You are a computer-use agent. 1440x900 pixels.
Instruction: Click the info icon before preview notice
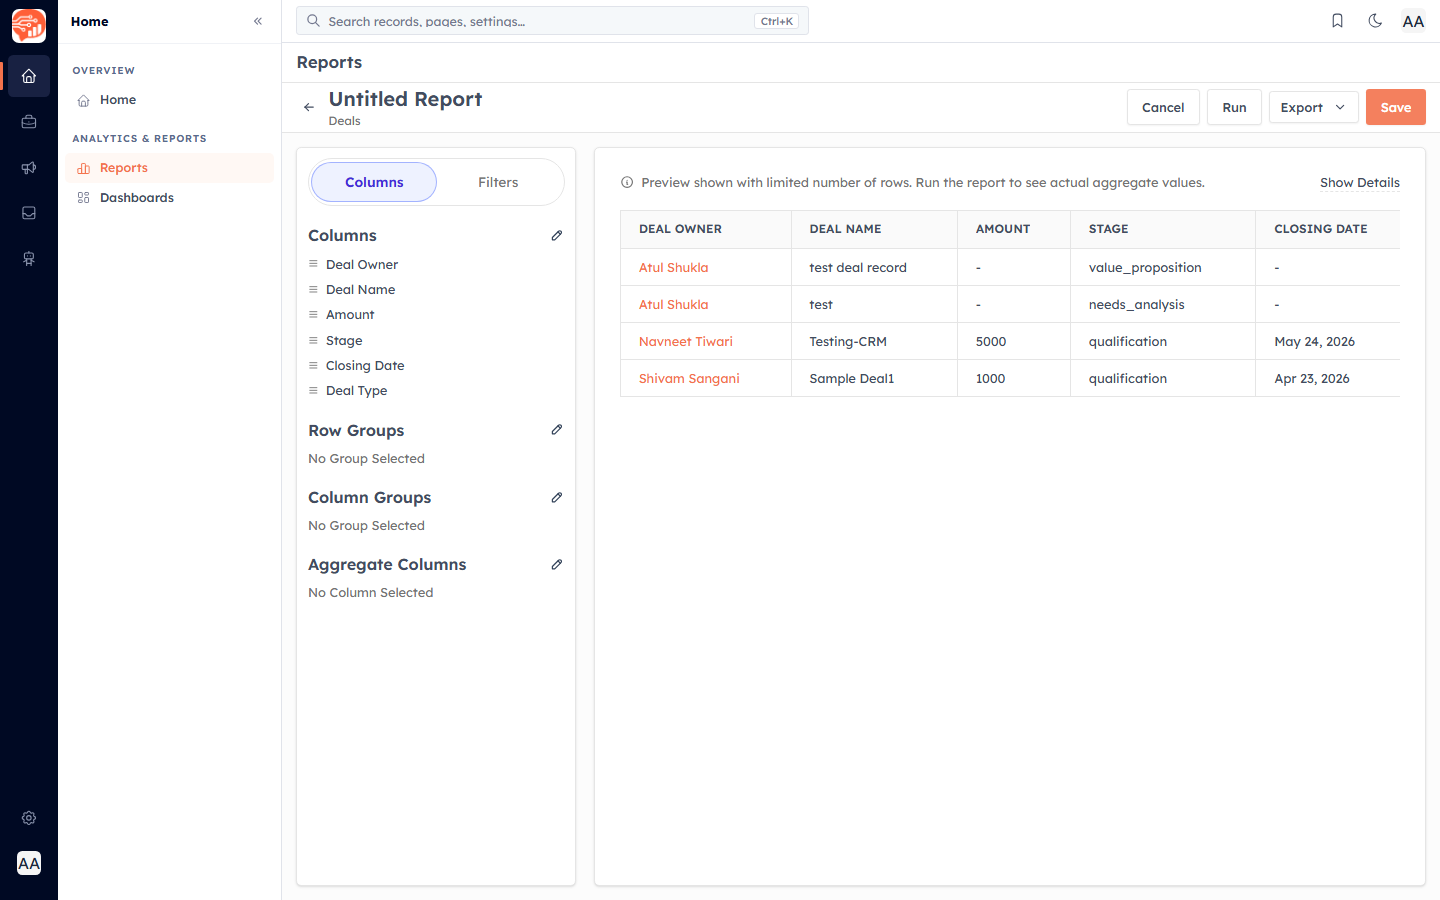[x=627, y=182]
